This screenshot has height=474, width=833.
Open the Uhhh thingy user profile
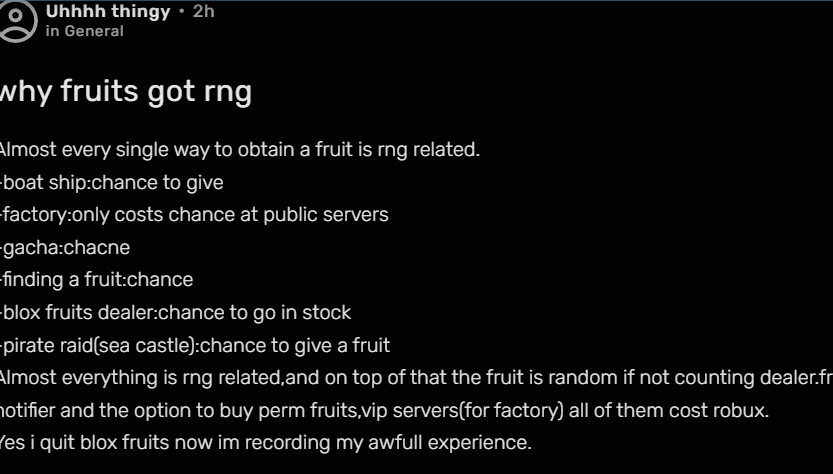(108, 13)
